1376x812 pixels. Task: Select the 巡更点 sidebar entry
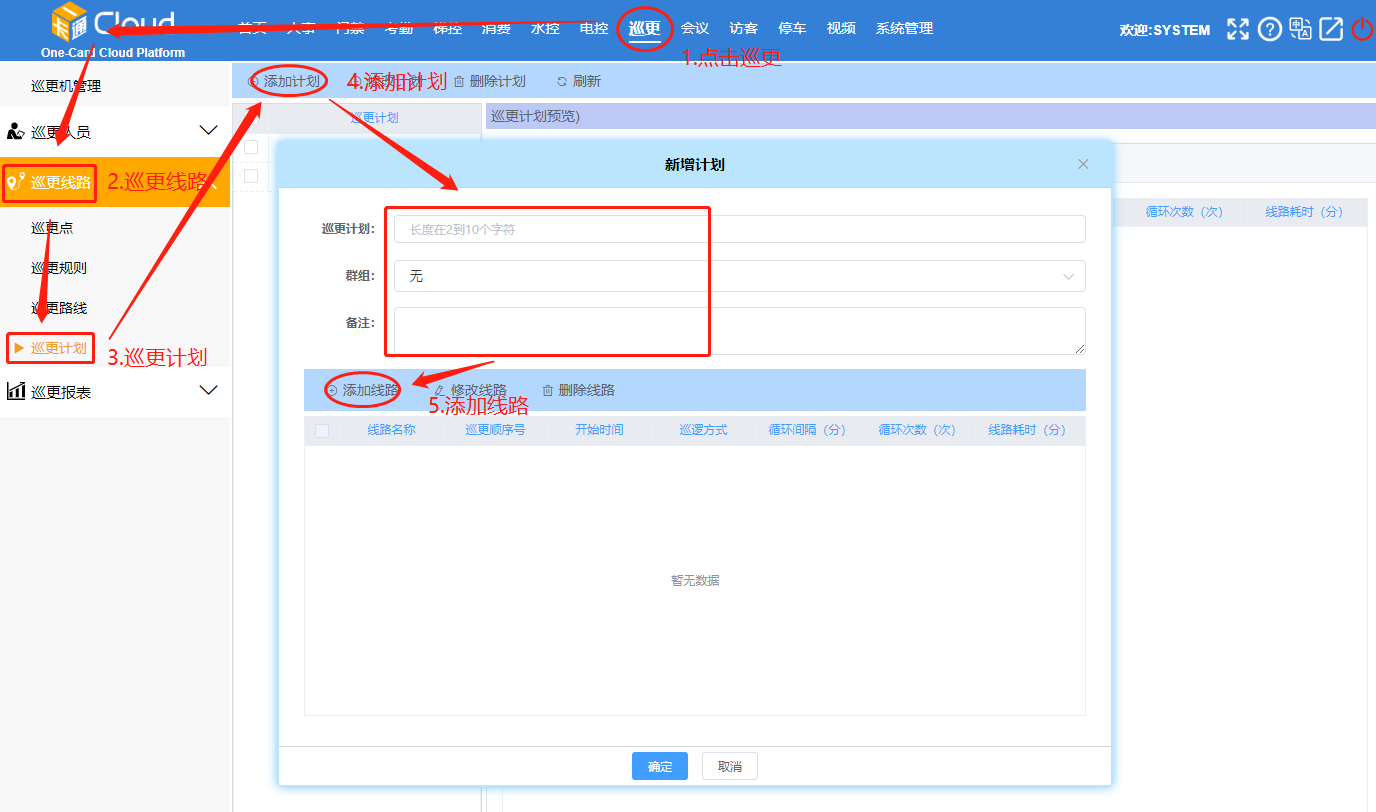coord(48,227)
